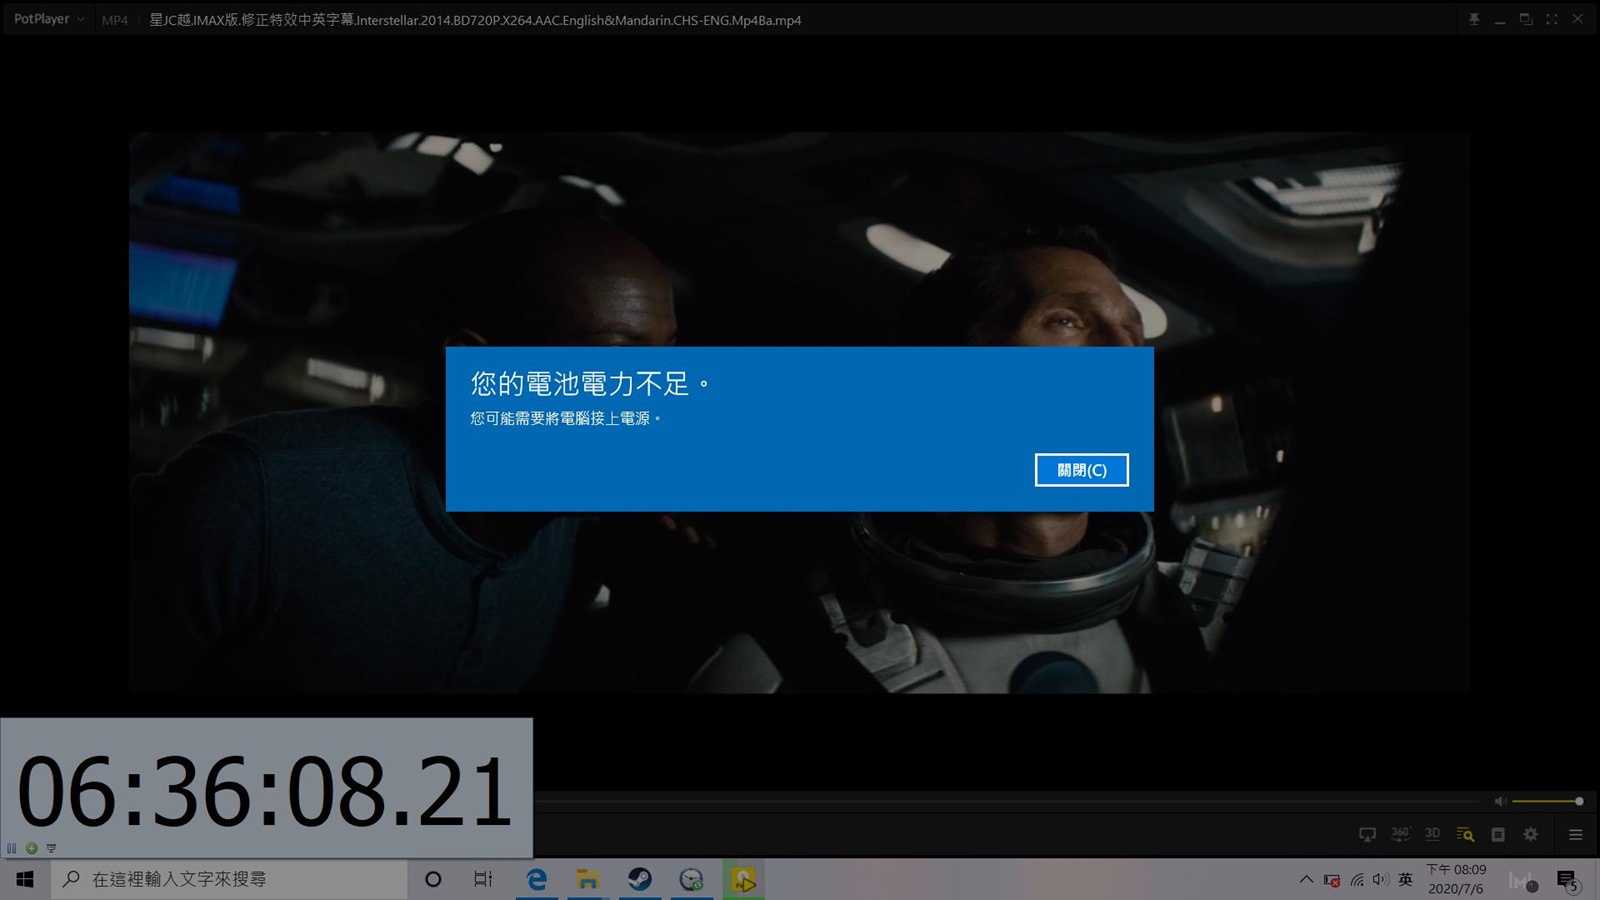Click the green plus icon on timer
Screen dimensions: 1600x900
coord(32,848)
